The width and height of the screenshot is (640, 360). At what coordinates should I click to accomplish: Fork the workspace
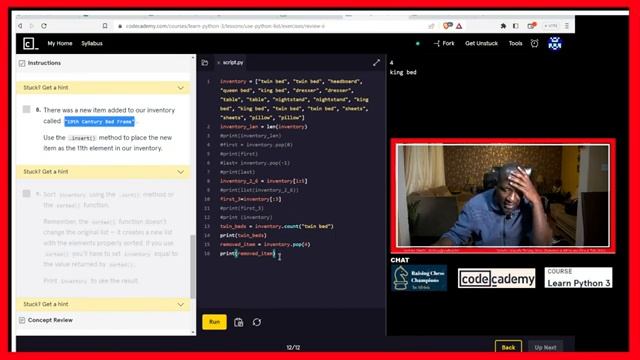pyautogui.click(x=444, y=43)
